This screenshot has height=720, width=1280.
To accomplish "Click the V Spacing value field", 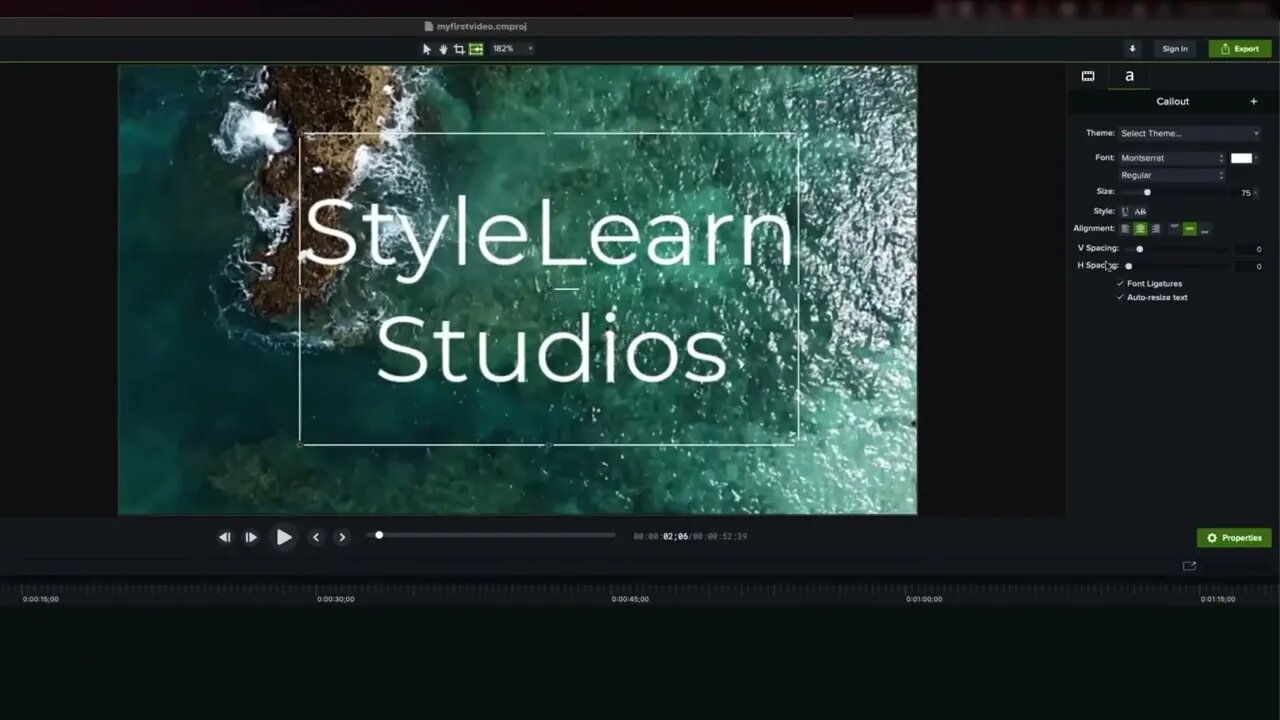I will click(x=1249, y=249).
